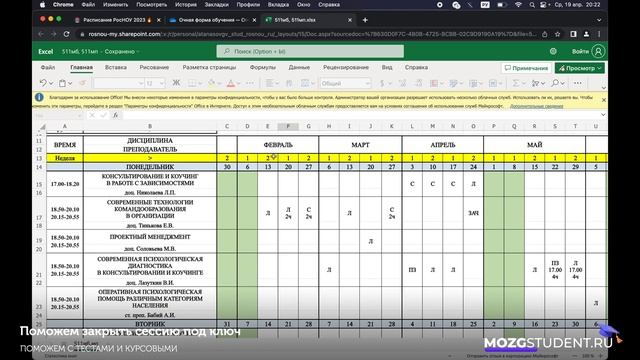The image size is (640, 360).
Task: Click the Wi-Fi icon in macOS menu bar
Action: coord(518,5)
